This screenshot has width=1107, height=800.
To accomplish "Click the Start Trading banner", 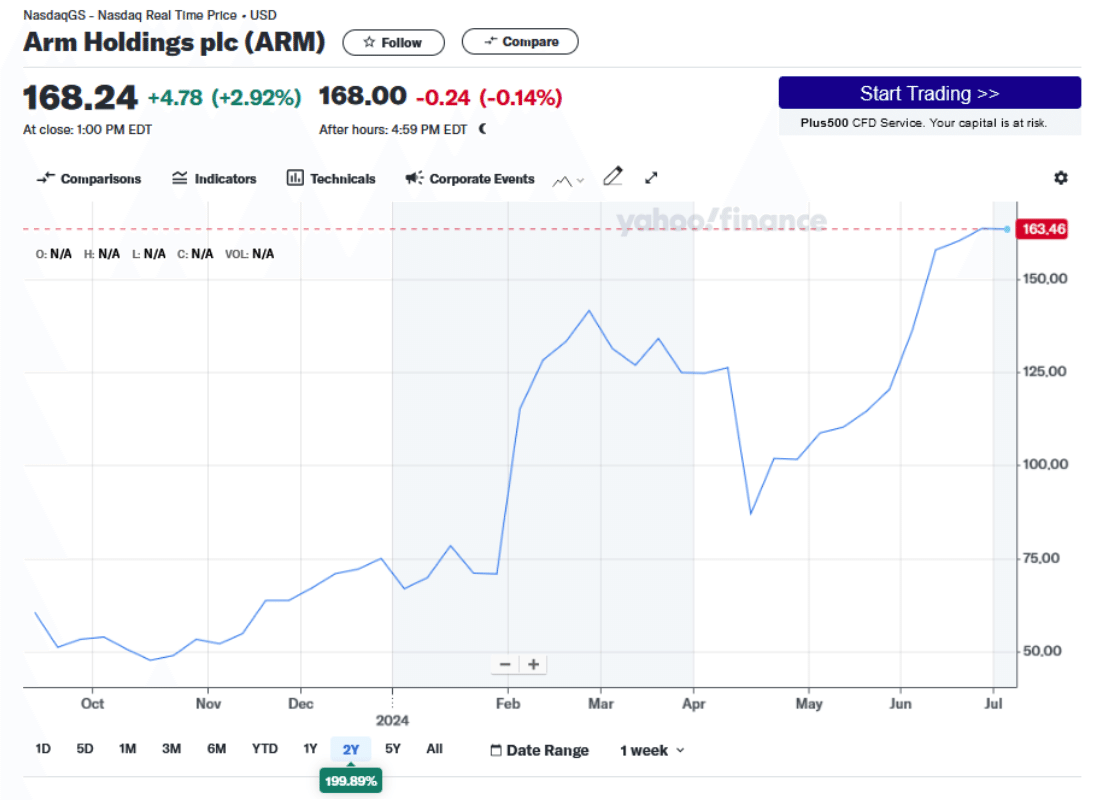I will [x=929, y=93].
